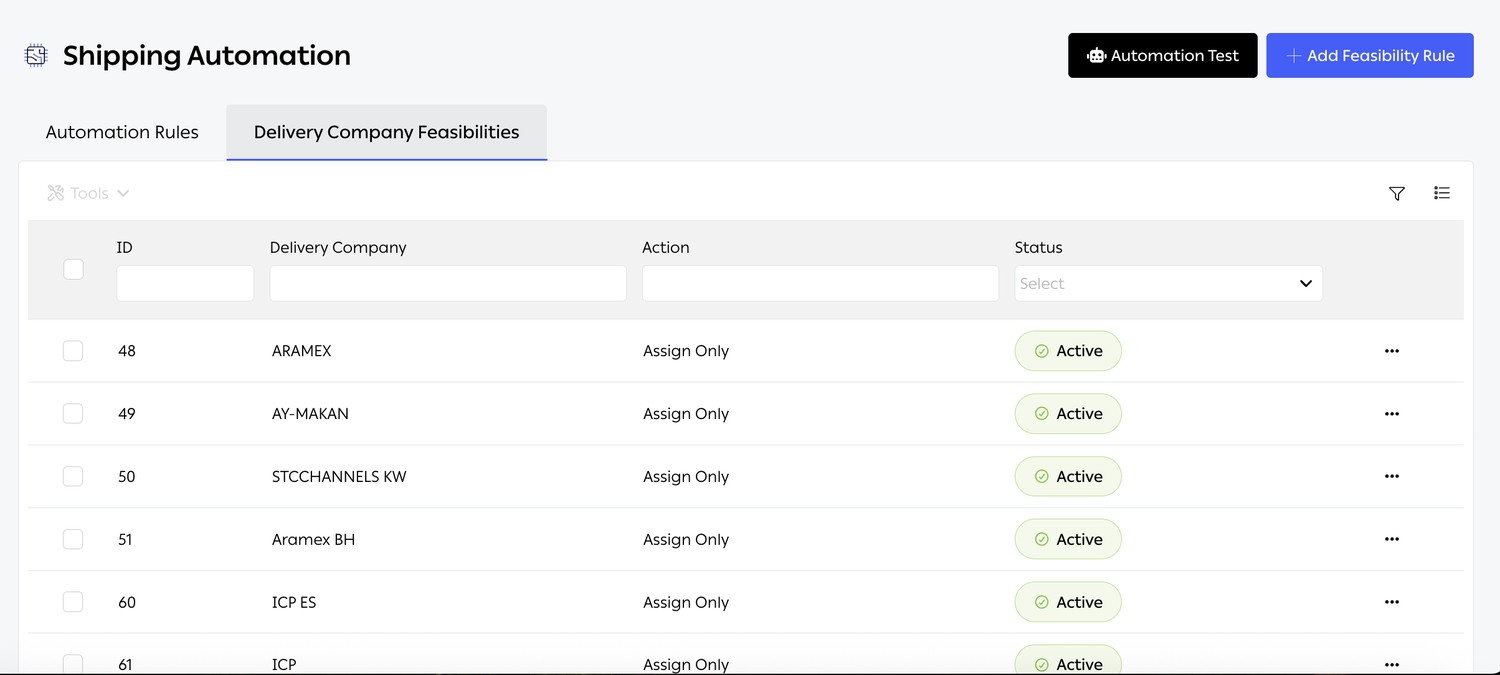Check the box for row ID 50

point(73,477)
